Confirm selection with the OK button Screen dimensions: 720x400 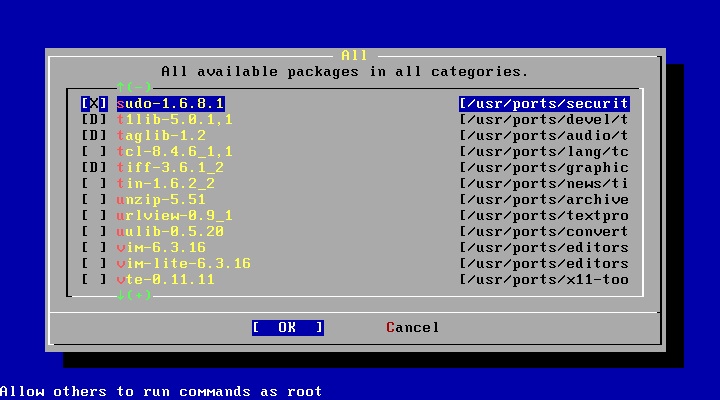pos(288,327)
